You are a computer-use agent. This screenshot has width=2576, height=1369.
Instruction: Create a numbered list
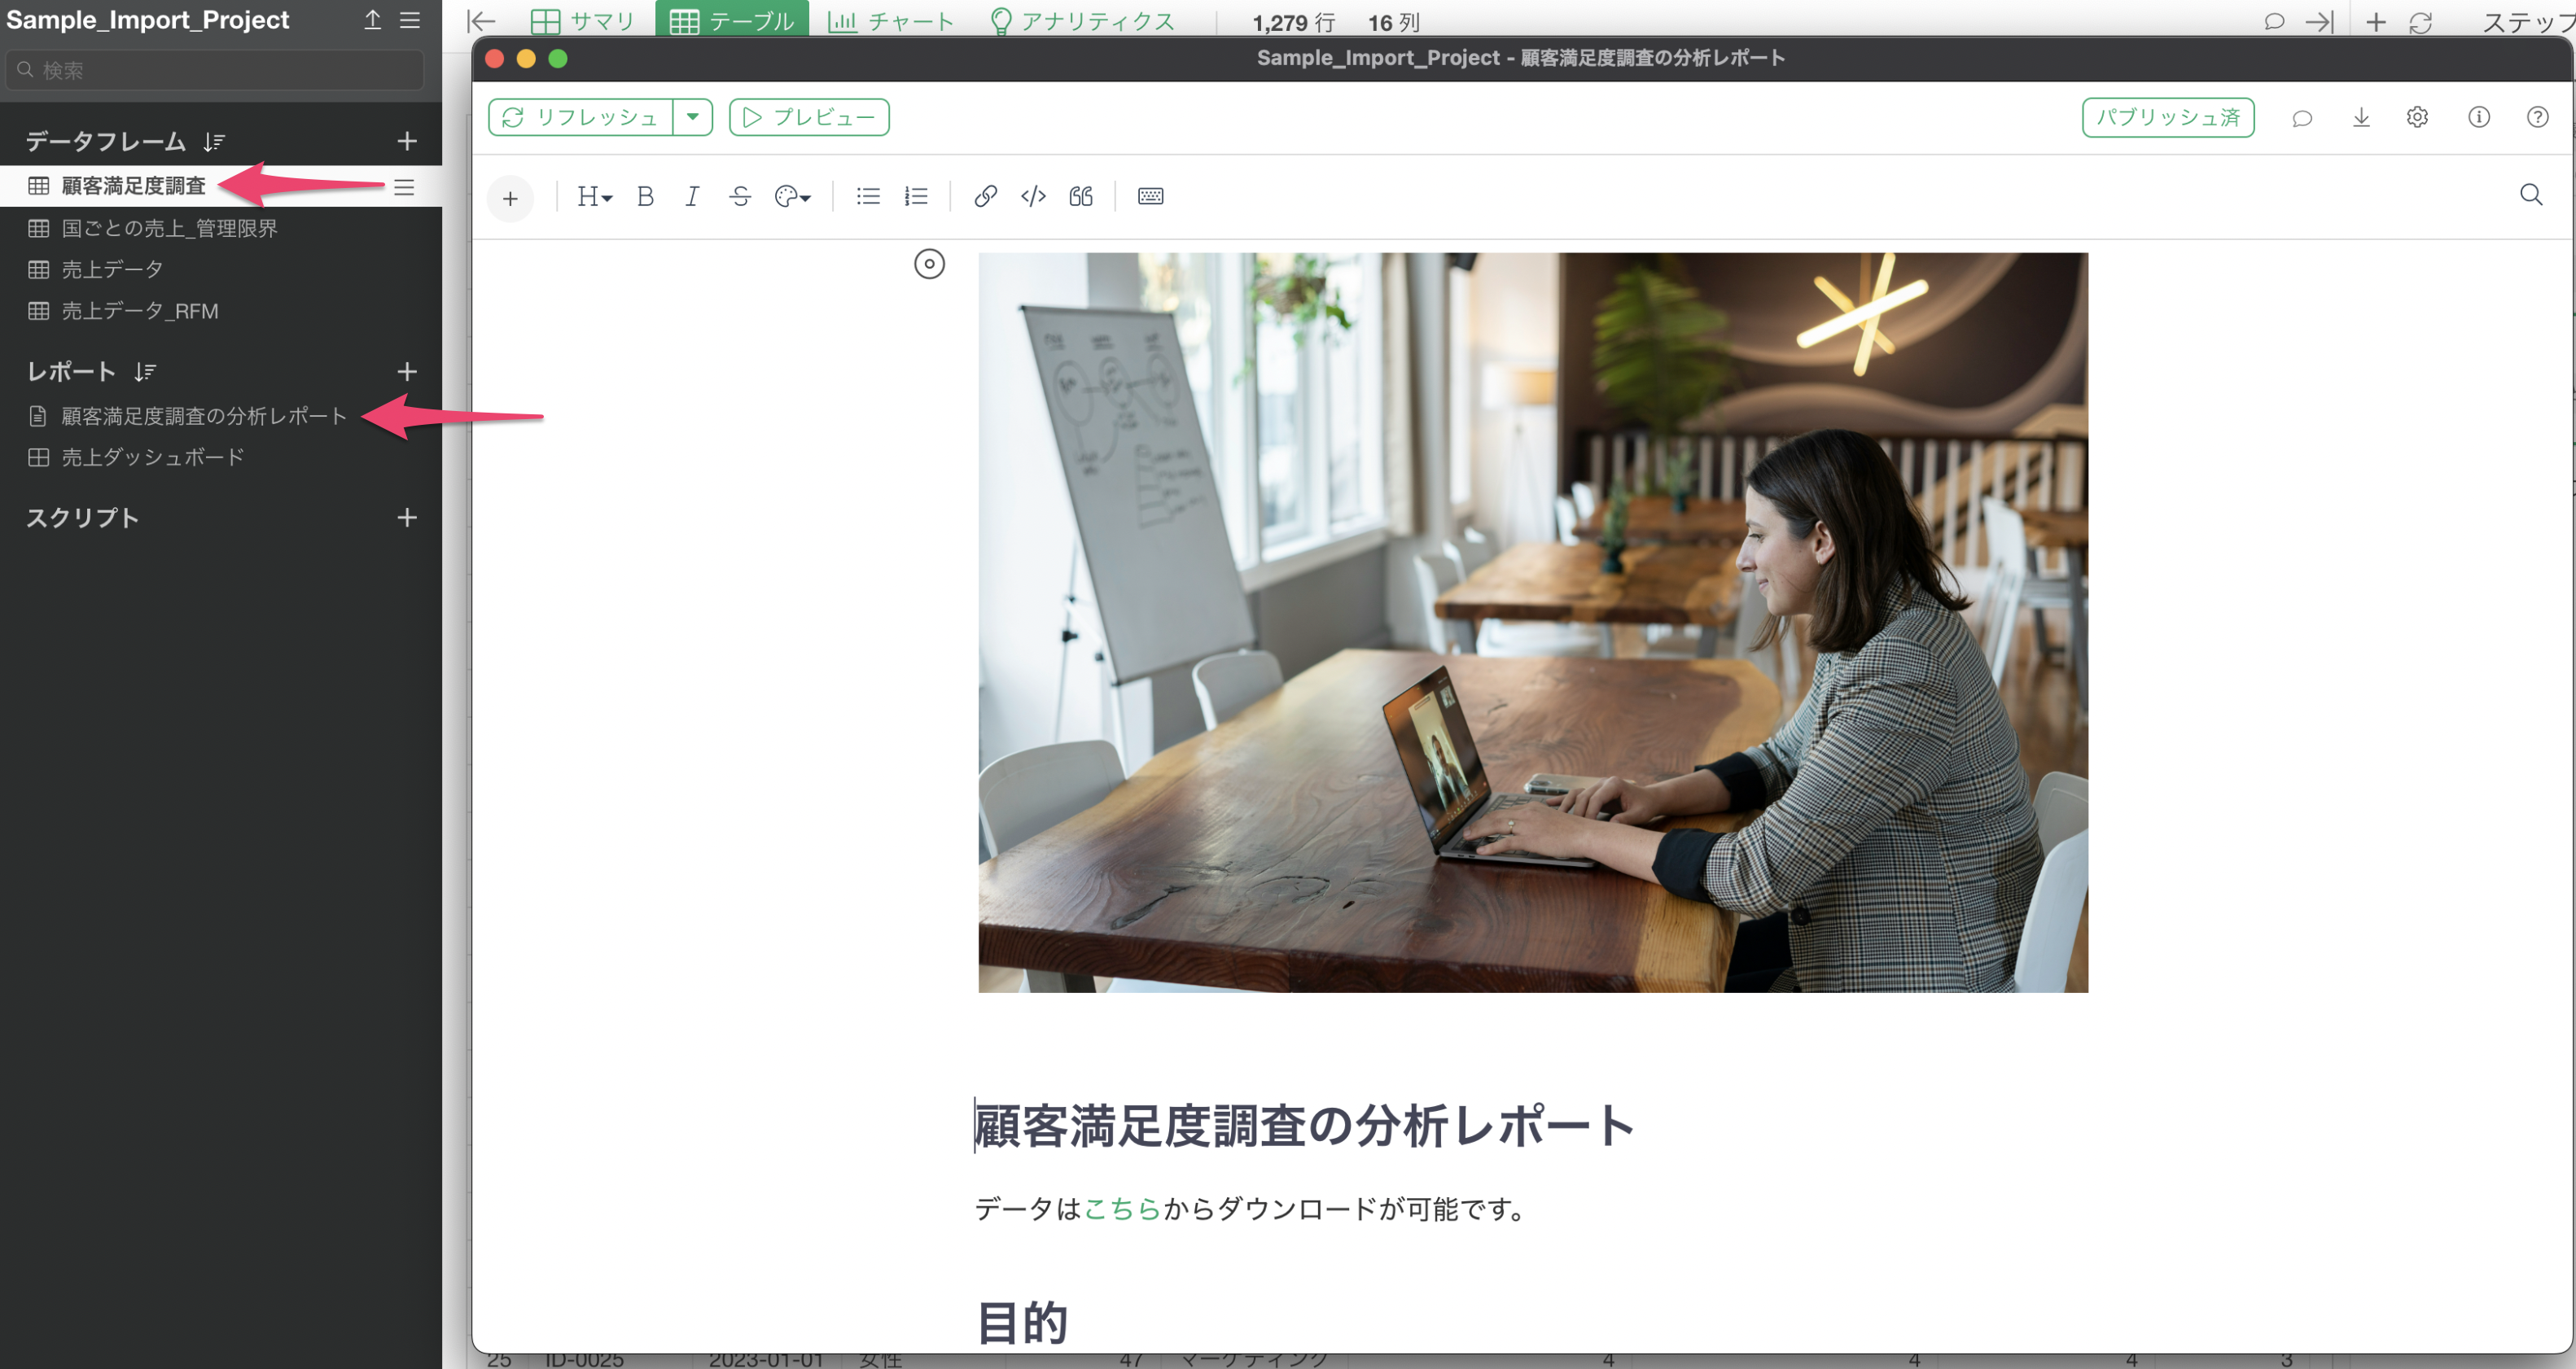916,196
